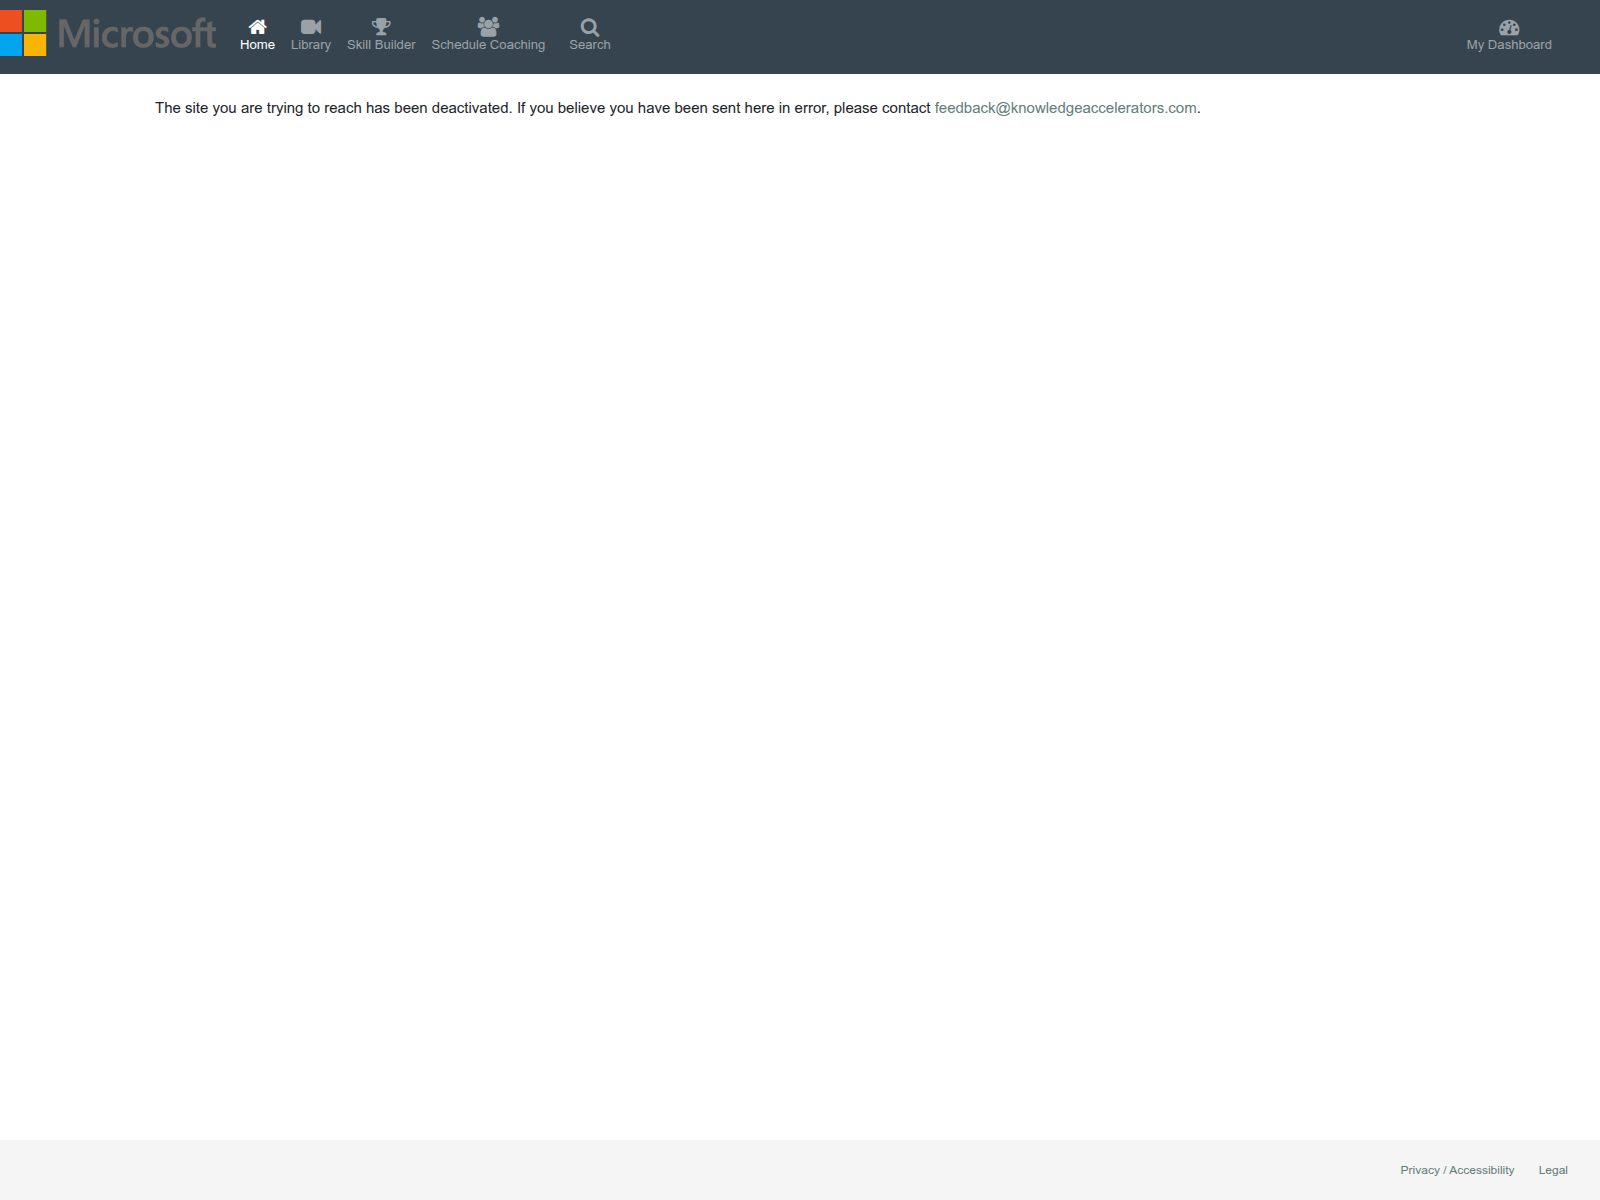Open the My Dashboard gauge icon
The image size is (1600, 1200).
pos(1509,27)
